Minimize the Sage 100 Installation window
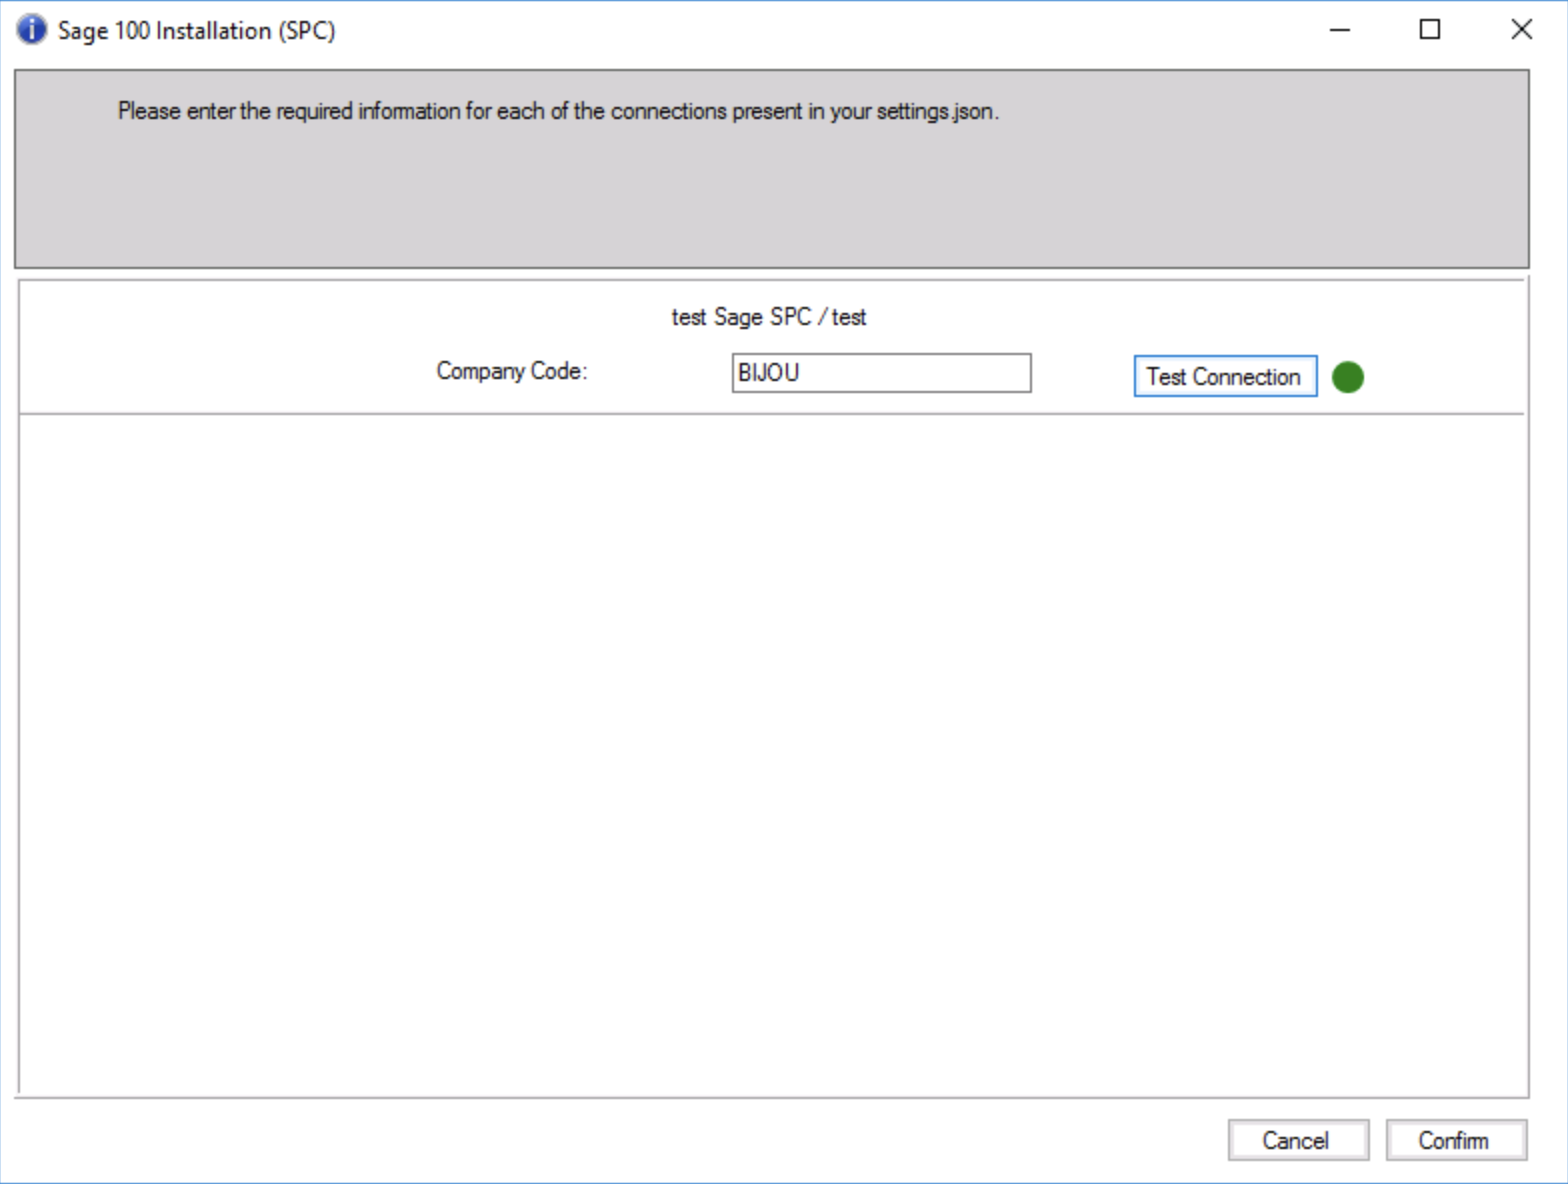Viewport: 1568px width, 1184px height. pos(1340,30)
